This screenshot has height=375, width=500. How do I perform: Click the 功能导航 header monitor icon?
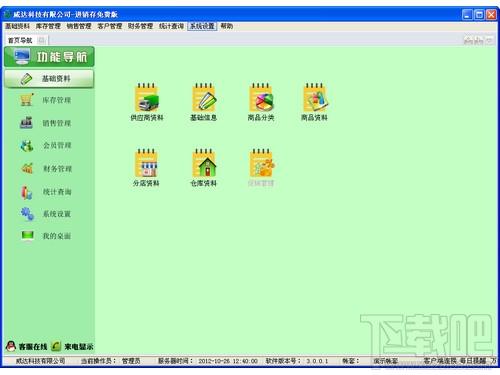pyautogui.click(x=22, y=57)
